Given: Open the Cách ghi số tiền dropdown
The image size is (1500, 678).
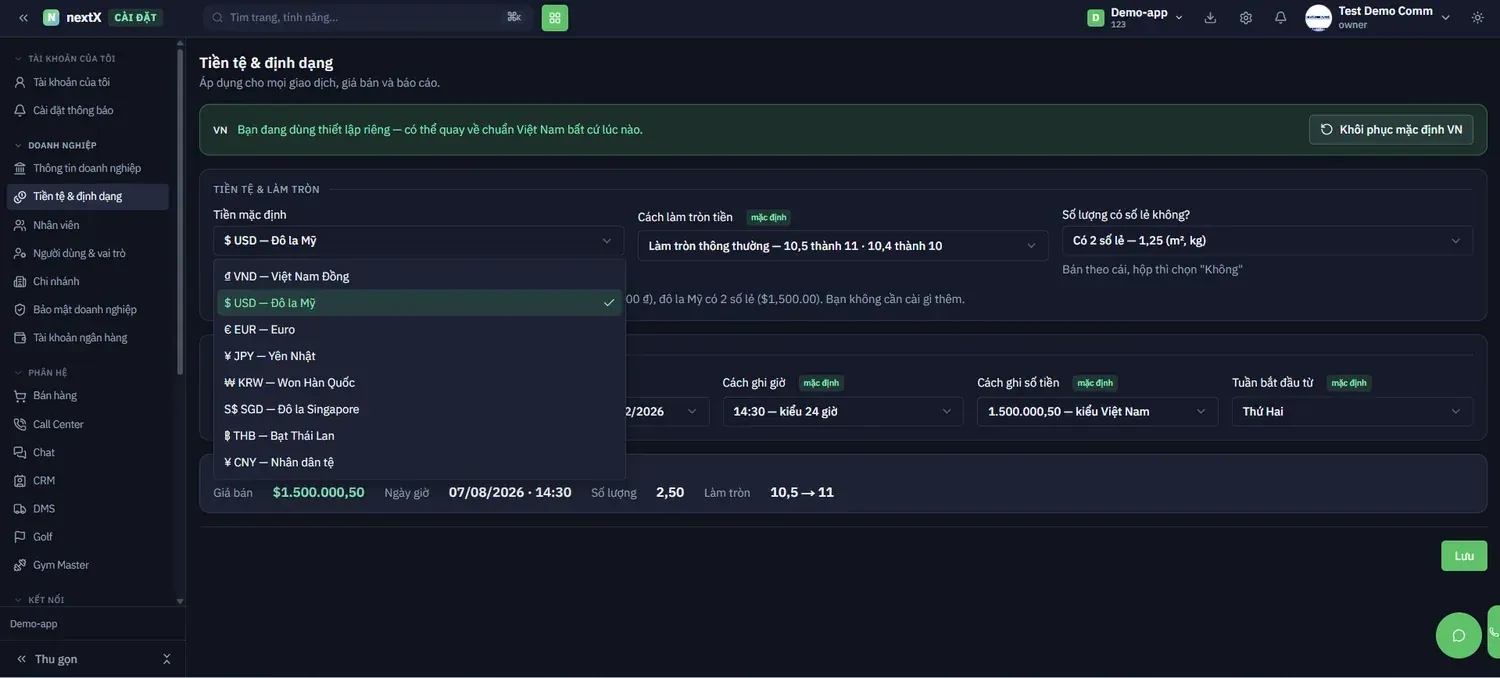Looking at the screenshot, I should 1097,411.
